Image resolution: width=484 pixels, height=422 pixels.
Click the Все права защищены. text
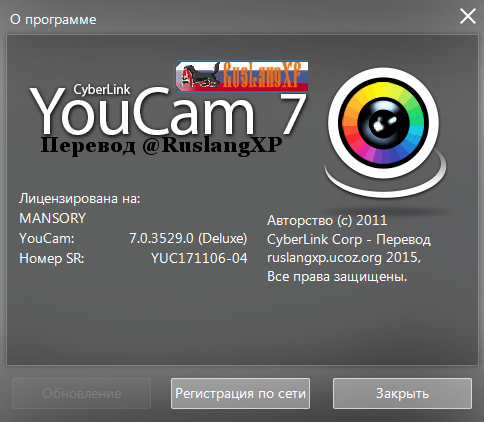(x=337, y=277)
